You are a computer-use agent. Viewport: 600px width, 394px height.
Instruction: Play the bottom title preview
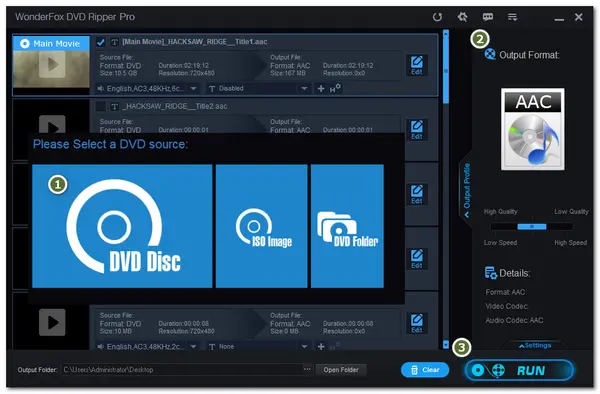tap(52, 322)
